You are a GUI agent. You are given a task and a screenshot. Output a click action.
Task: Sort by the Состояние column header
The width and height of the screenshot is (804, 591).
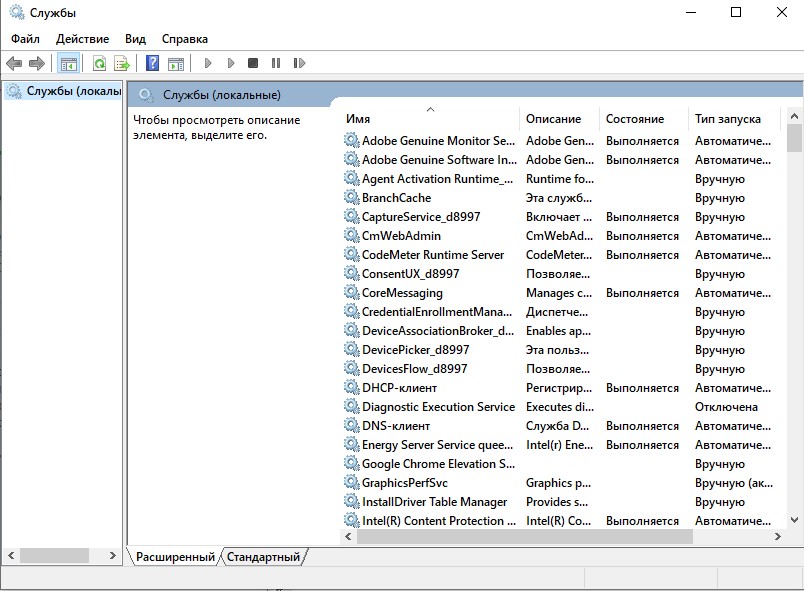pyautogui.click(x=634, y=119)
